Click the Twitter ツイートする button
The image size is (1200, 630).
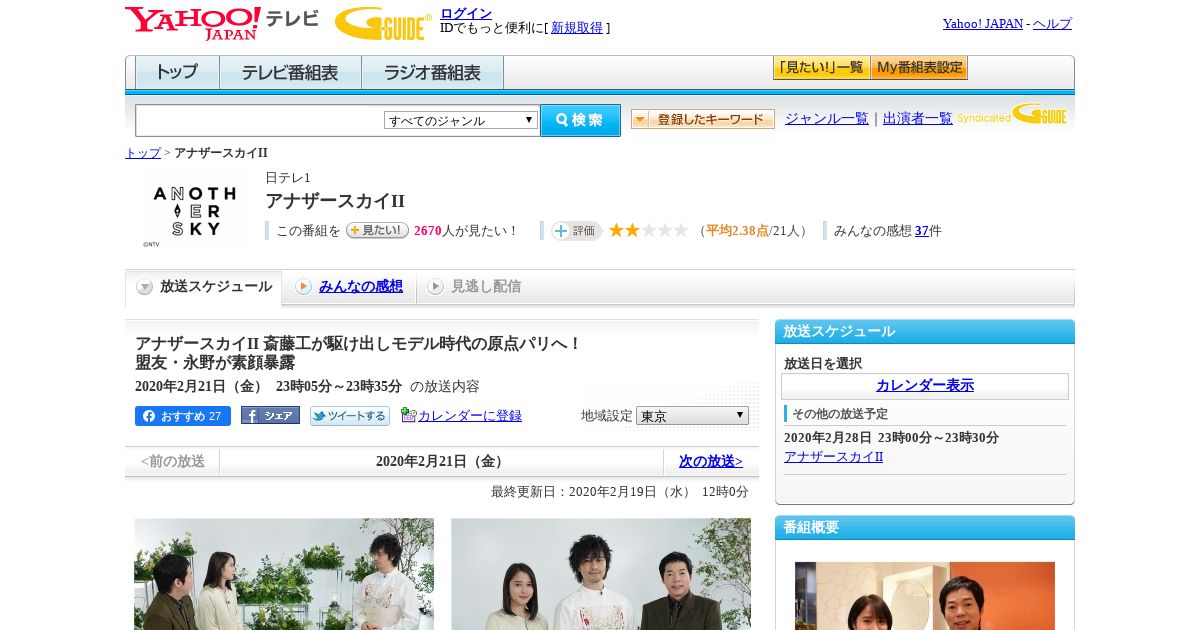click(349, 416)
